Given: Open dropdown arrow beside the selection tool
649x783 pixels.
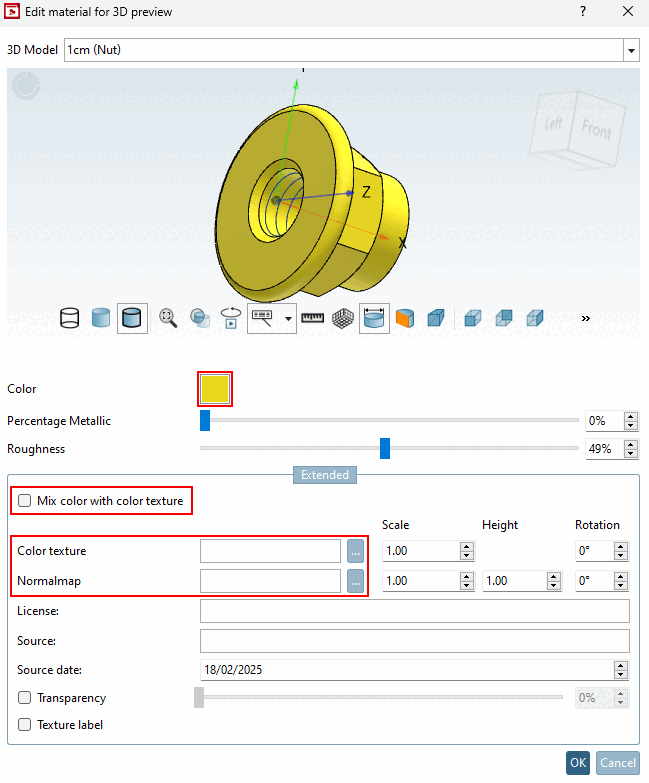Looking at the screenshot, I should (288, 319).
